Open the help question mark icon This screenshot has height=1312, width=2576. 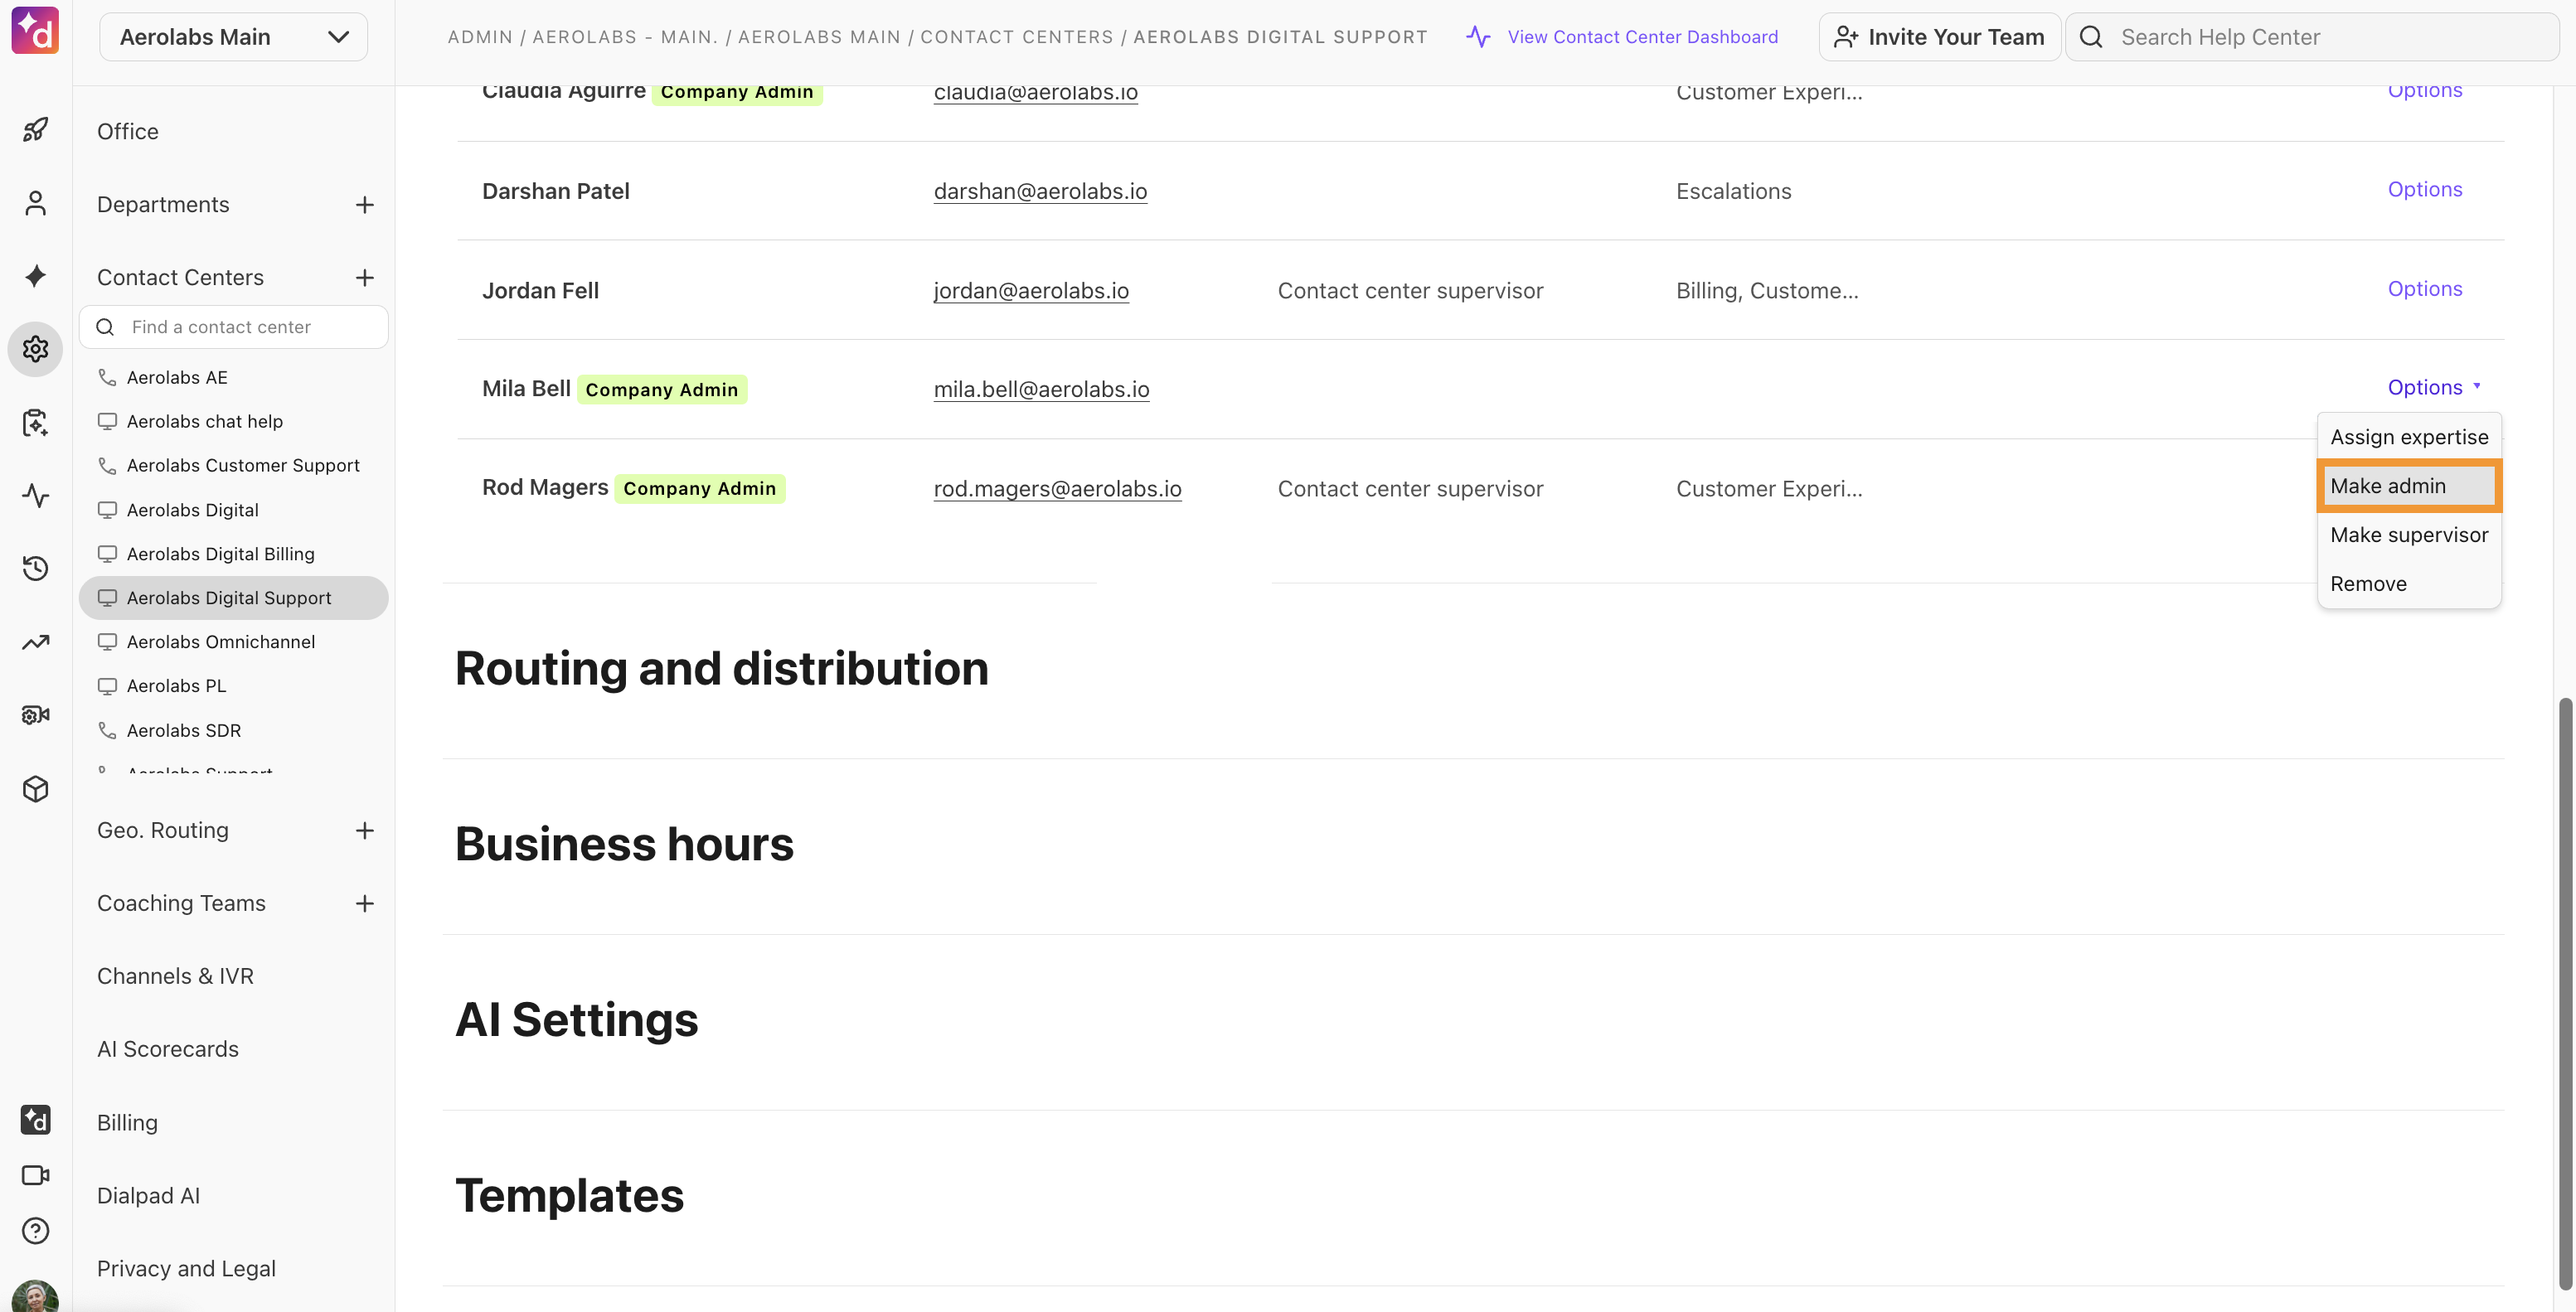pos(35,1230)
